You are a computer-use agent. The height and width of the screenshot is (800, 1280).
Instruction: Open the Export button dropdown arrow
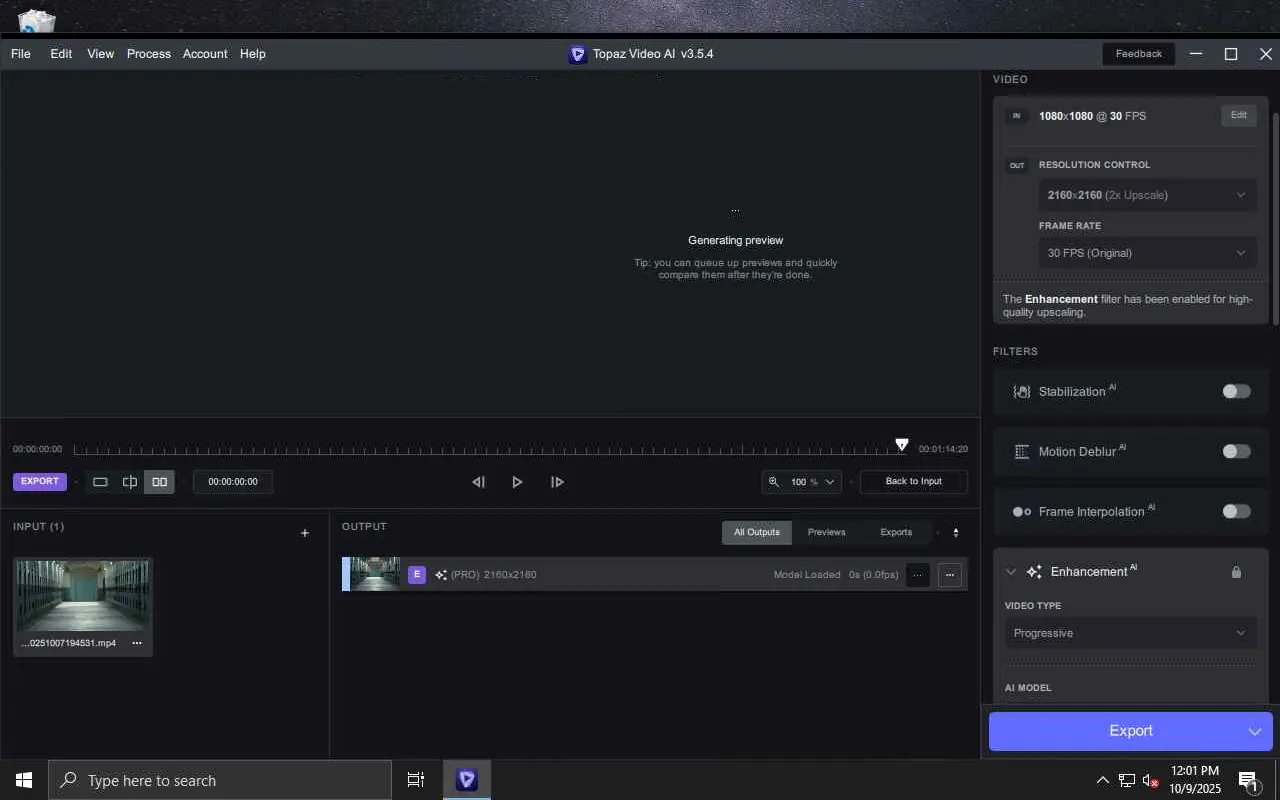1255,732
